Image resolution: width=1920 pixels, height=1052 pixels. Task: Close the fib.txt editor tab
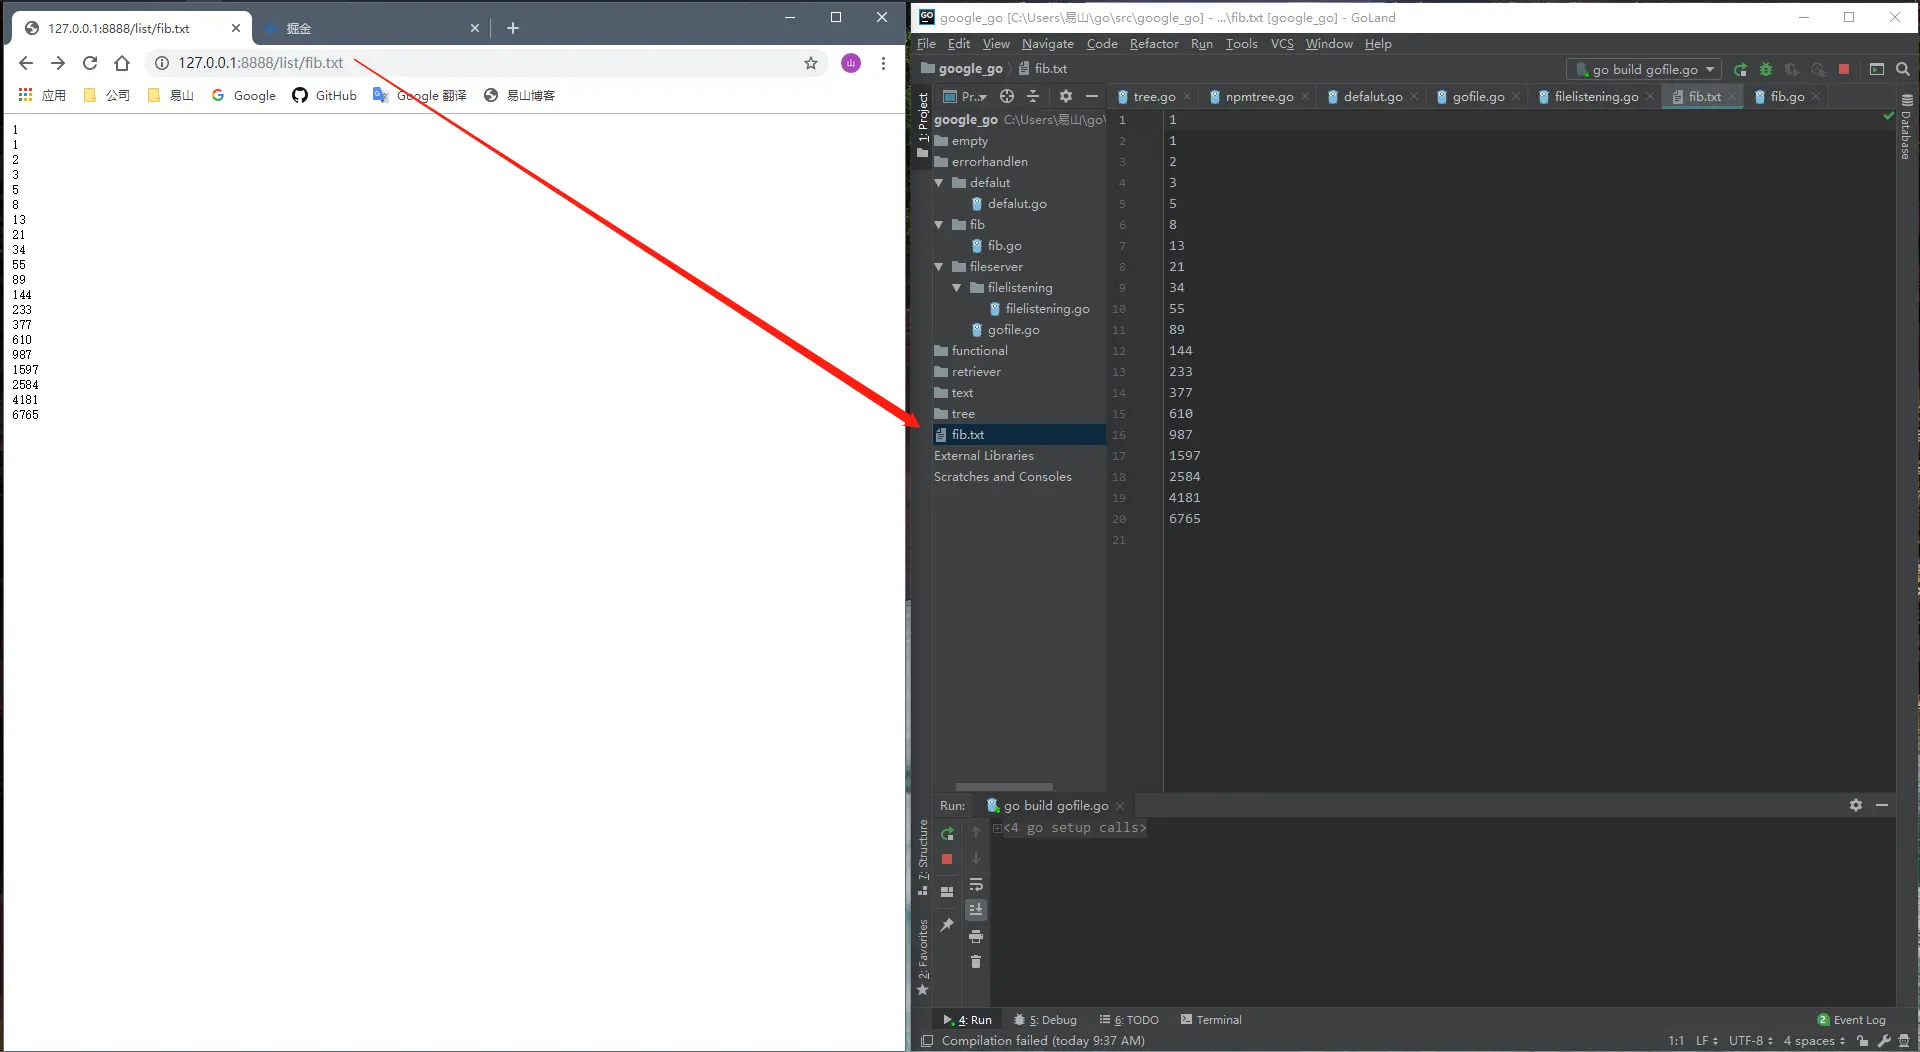click(1732, 97)
